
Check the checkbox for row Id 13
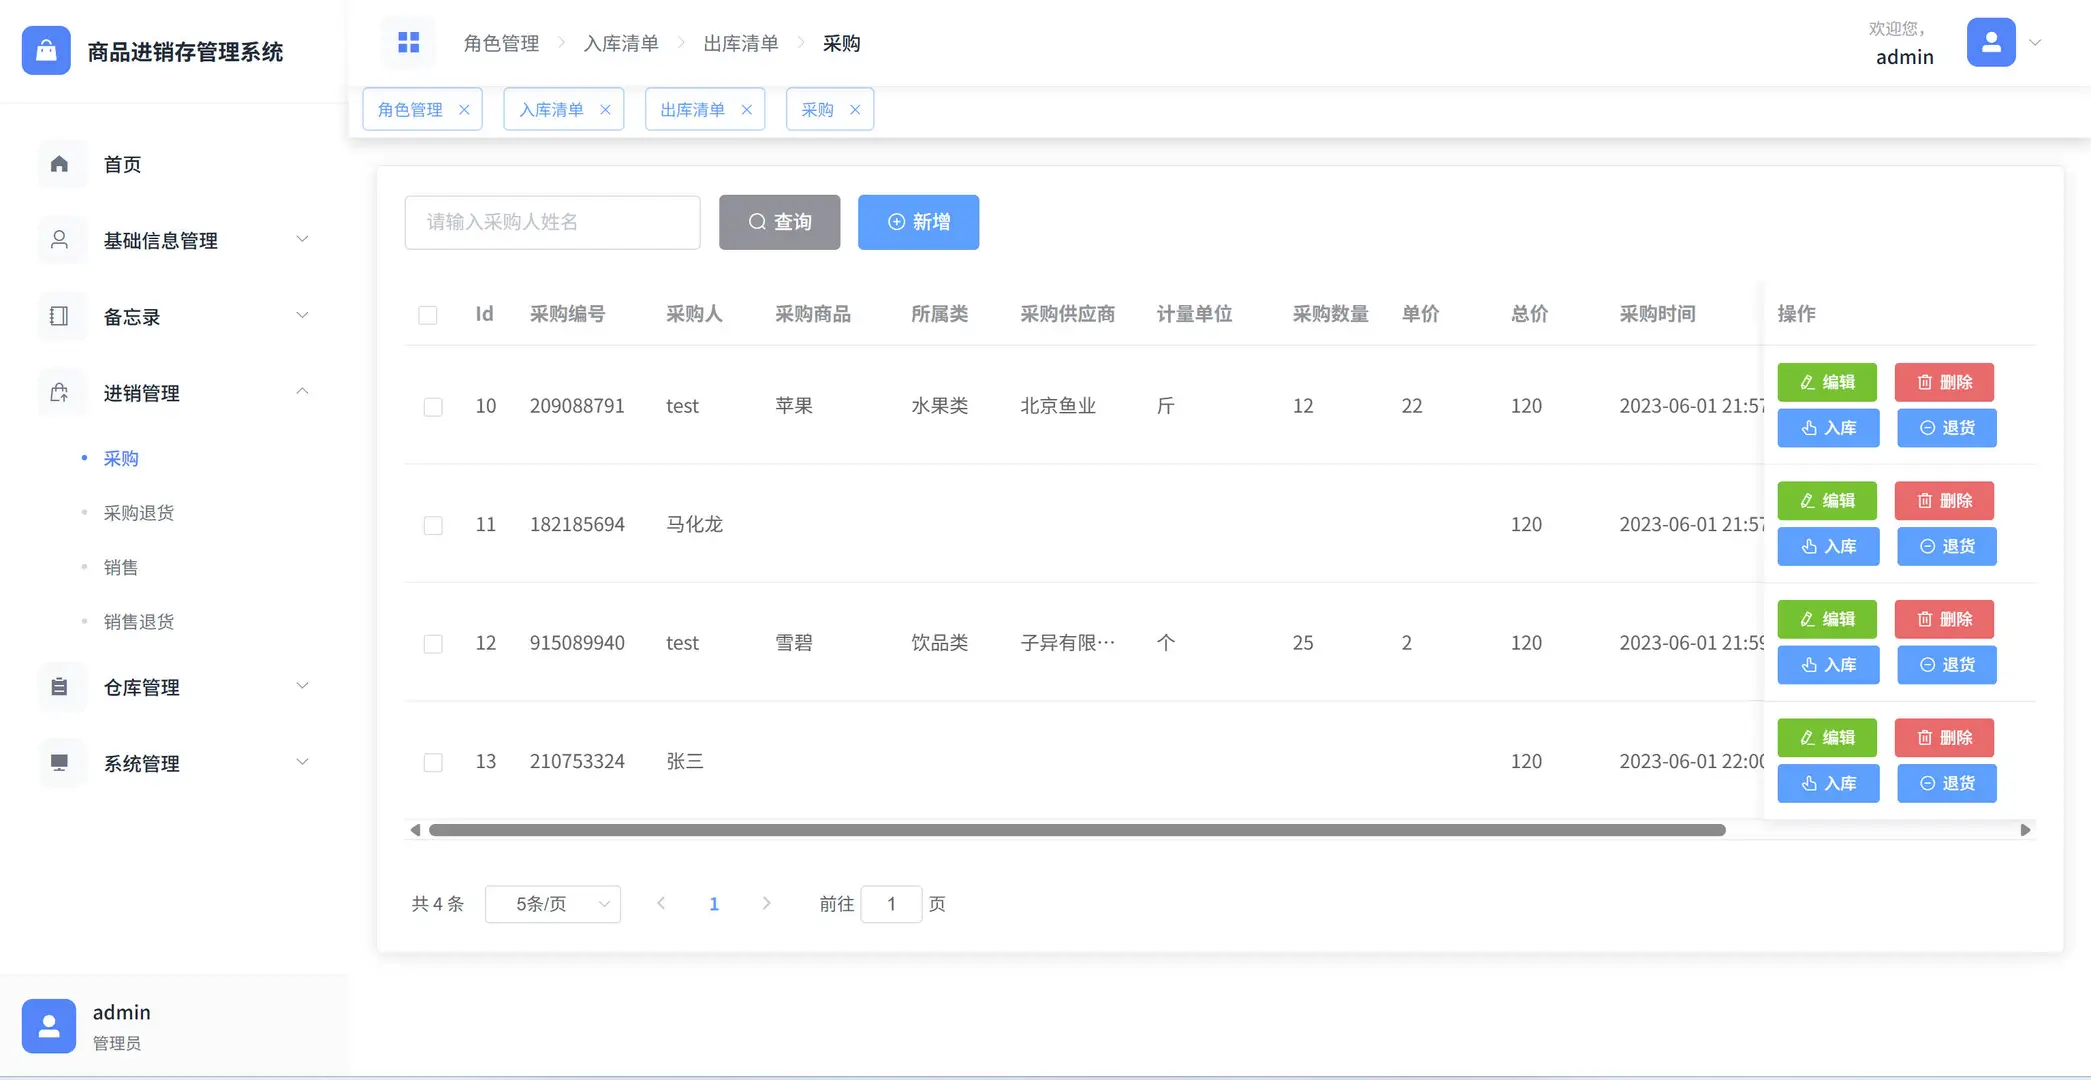point(433,761)
